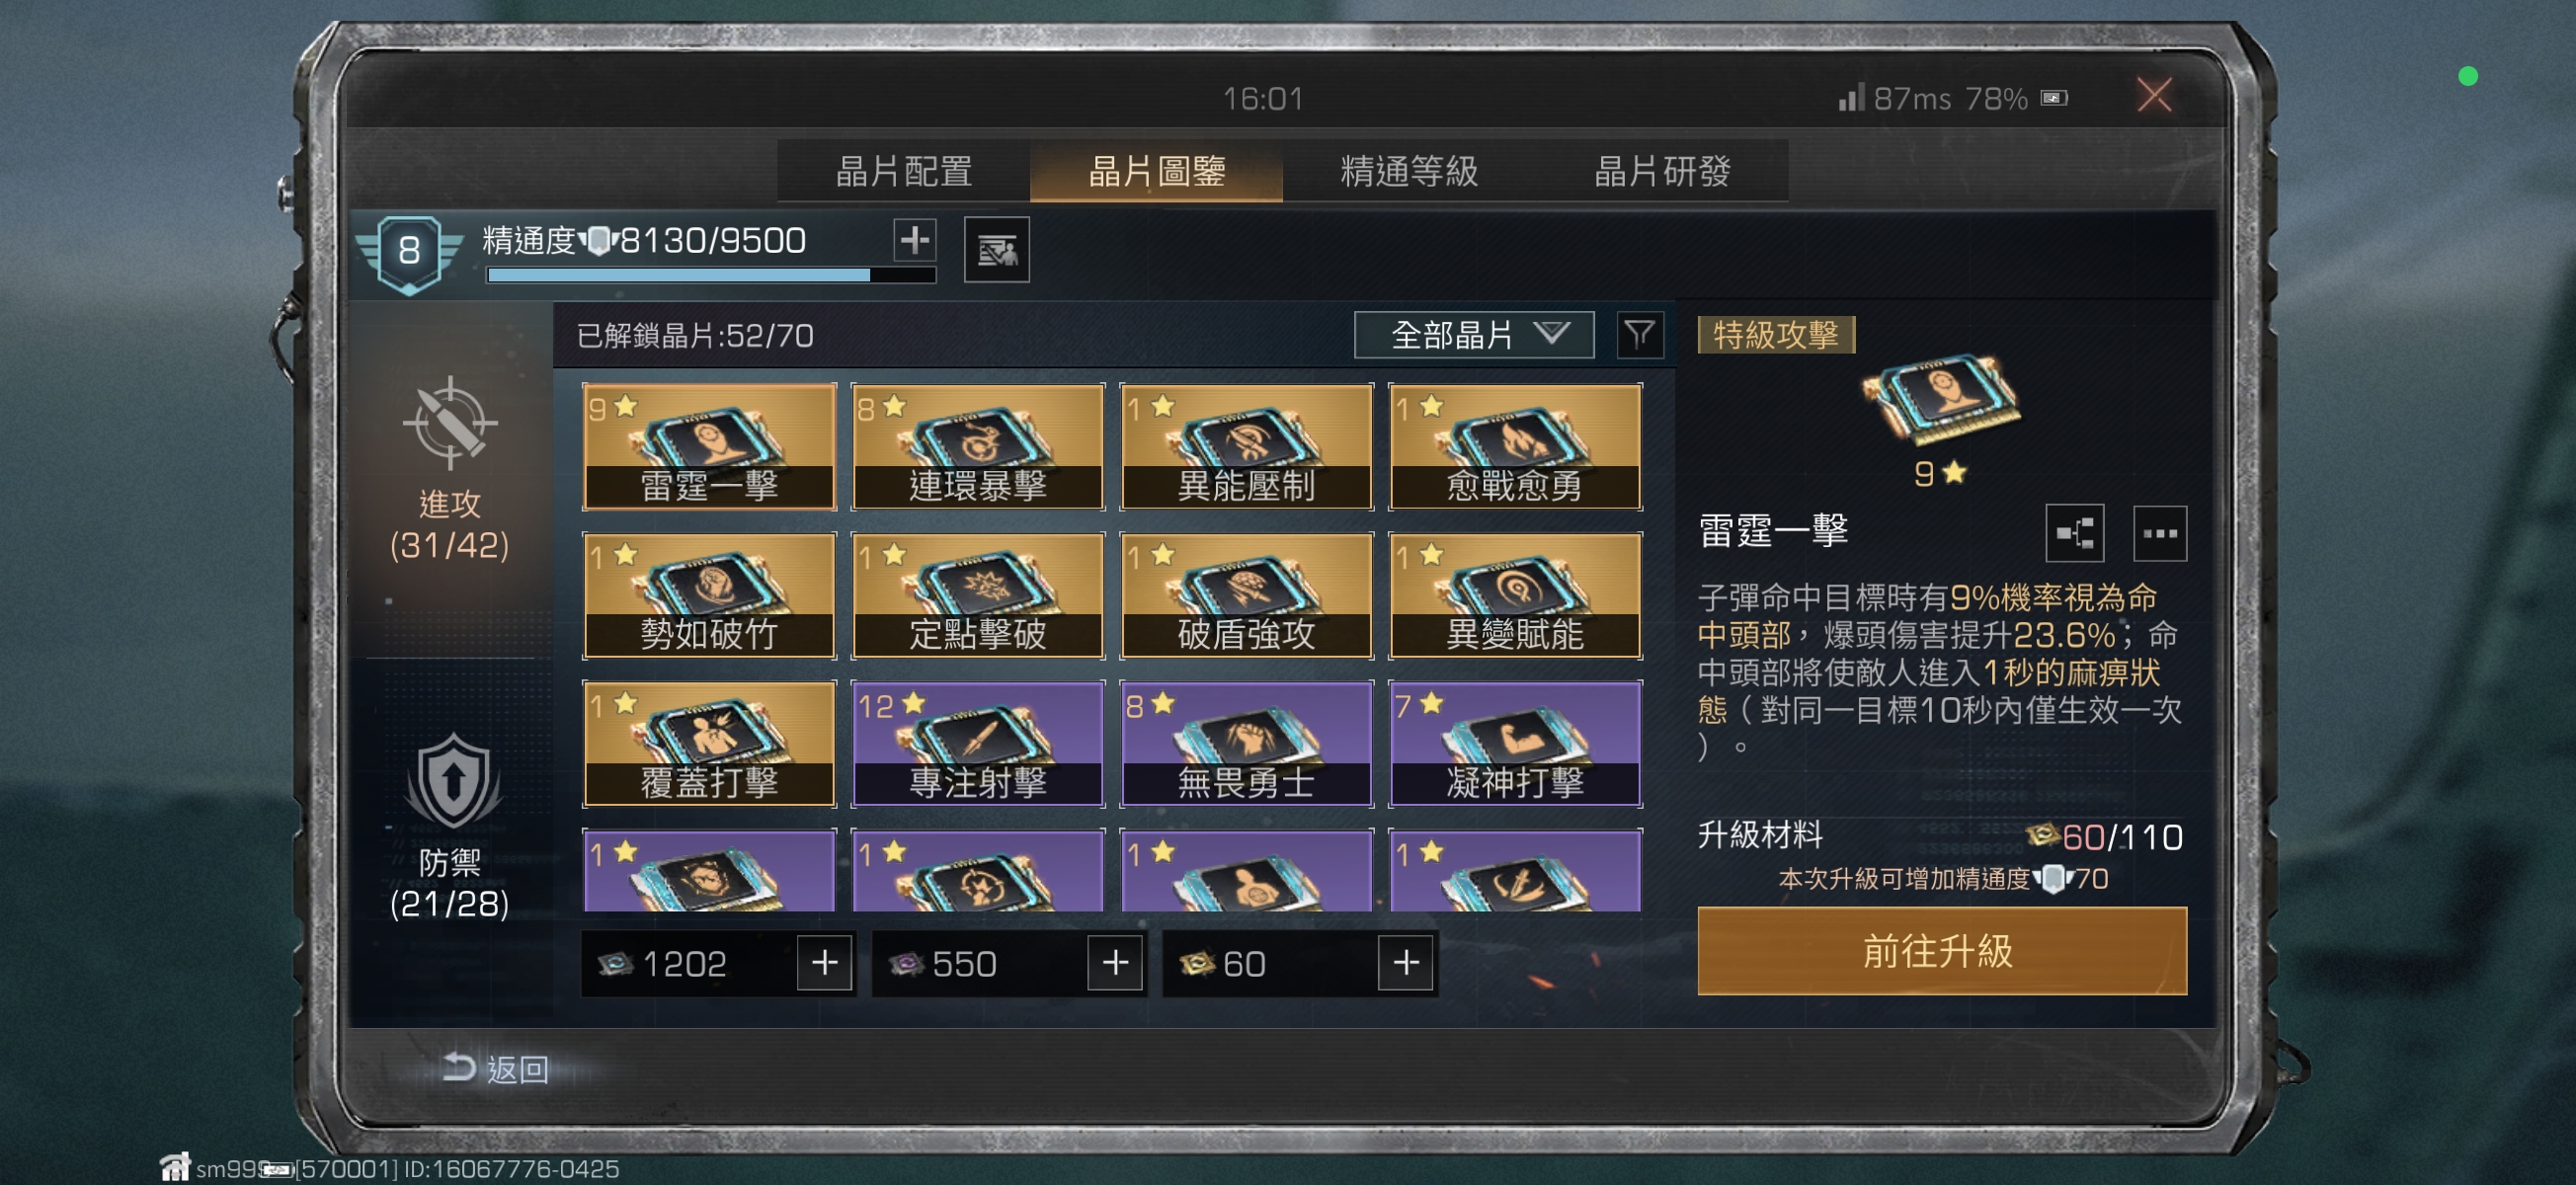Click the 前往升級 upgrade button
The image size is (2576, 1185).
[x=1941, y=950]
